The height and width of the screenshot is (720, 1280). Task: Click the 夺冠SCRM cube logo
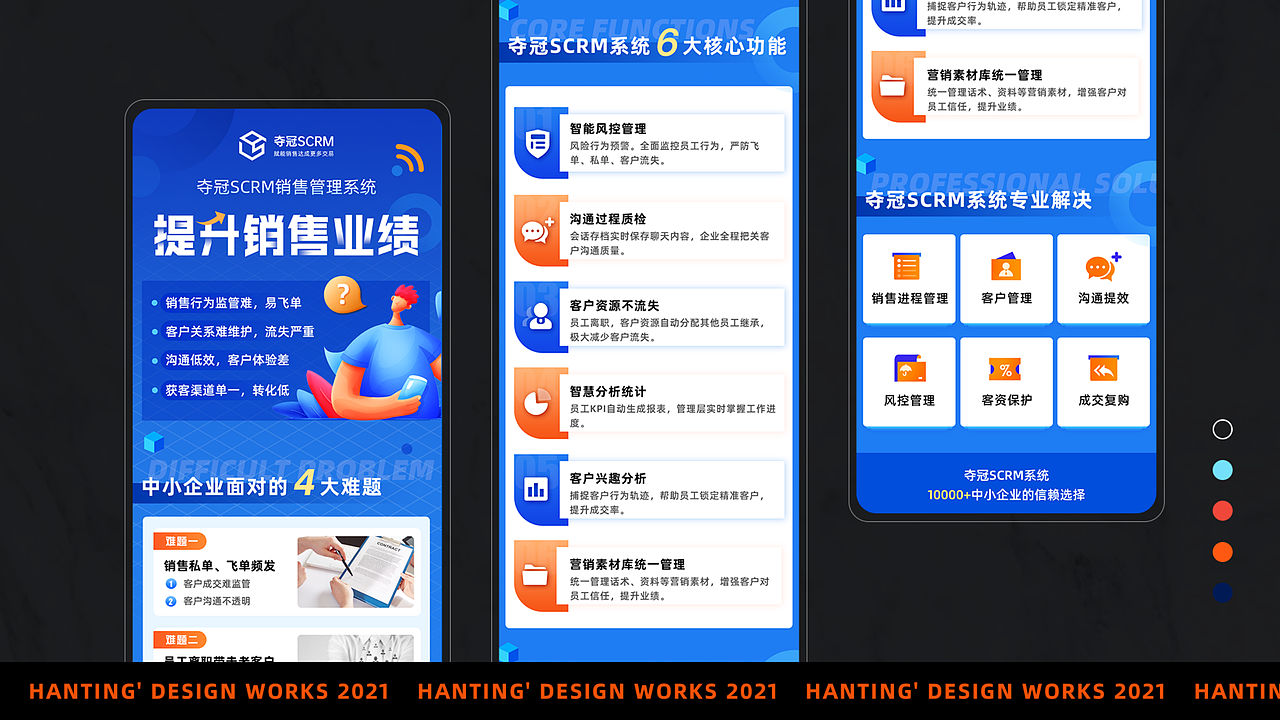pyautogui.click(x=252, y=146)
